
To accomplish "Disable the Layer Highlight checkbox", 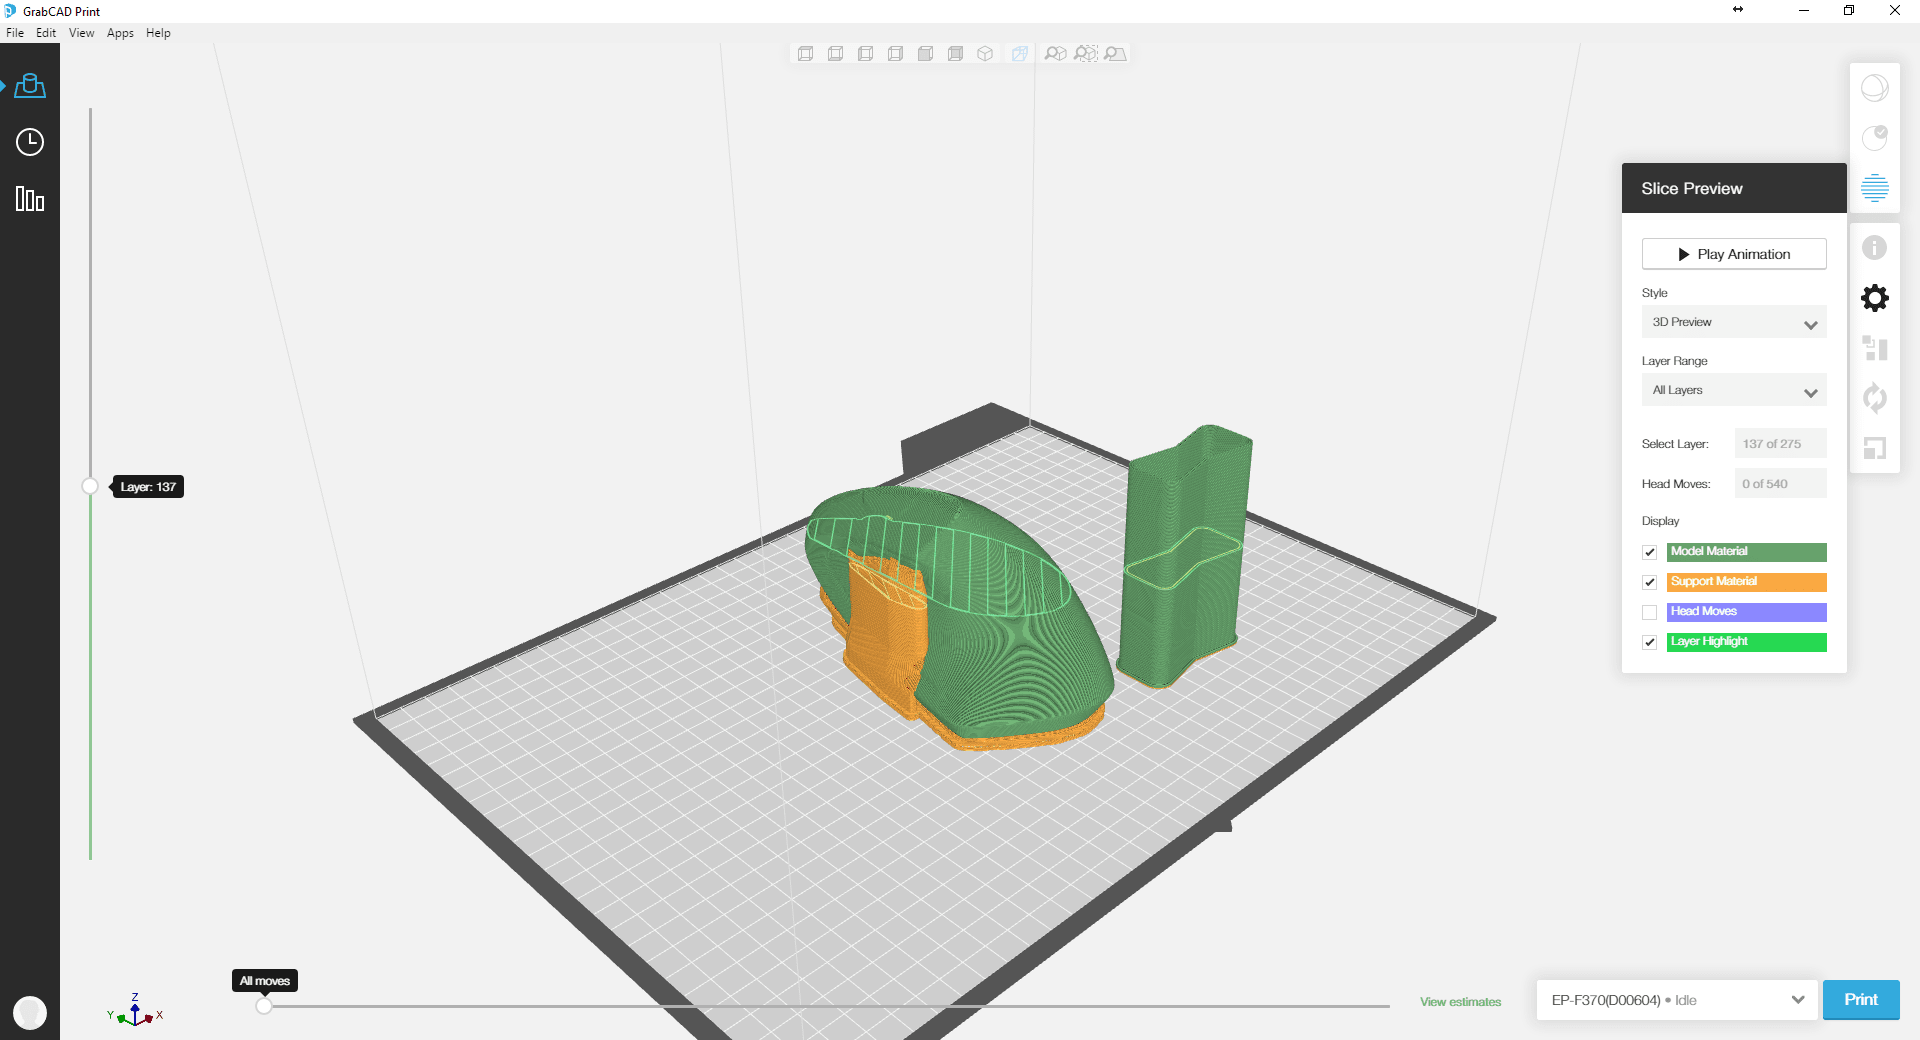I will coord(1650,642).
